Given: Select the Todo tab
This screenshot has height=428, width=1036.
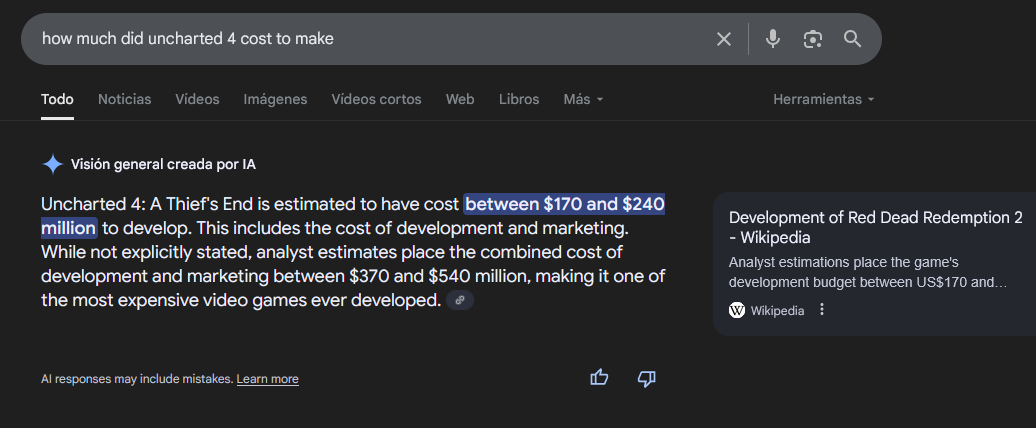Looking at the screenshot, I should pyautogui.click(x=57, y=99).
